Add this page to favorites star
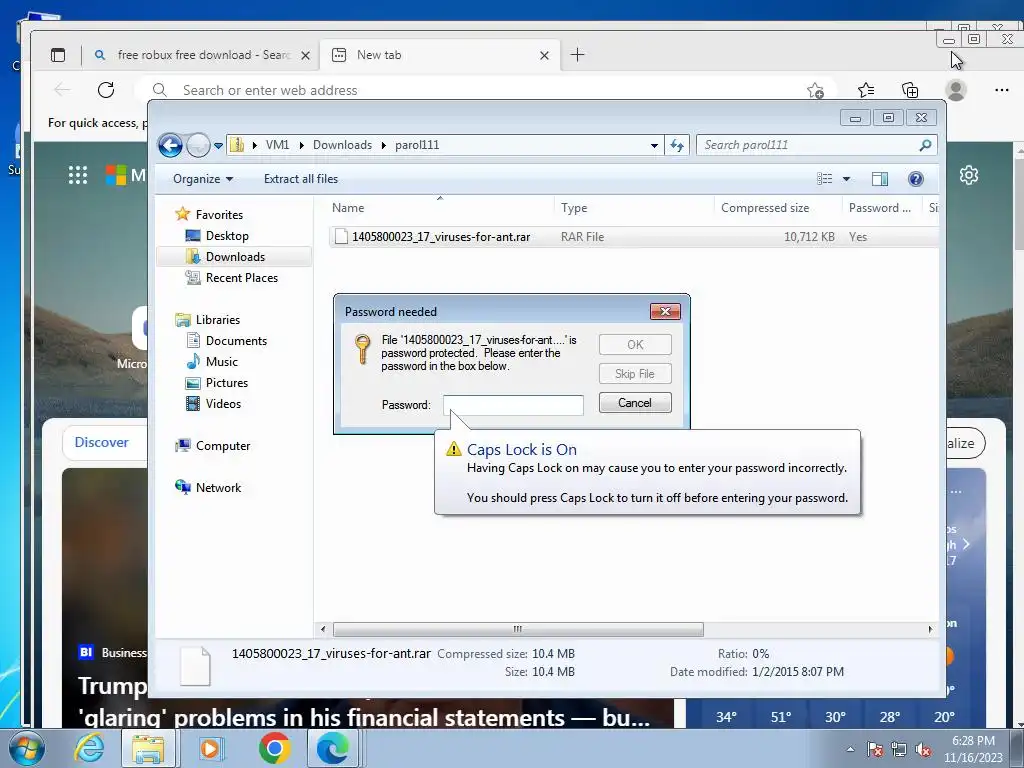The width and height of the screenshot is (1024, 768). 815,90
